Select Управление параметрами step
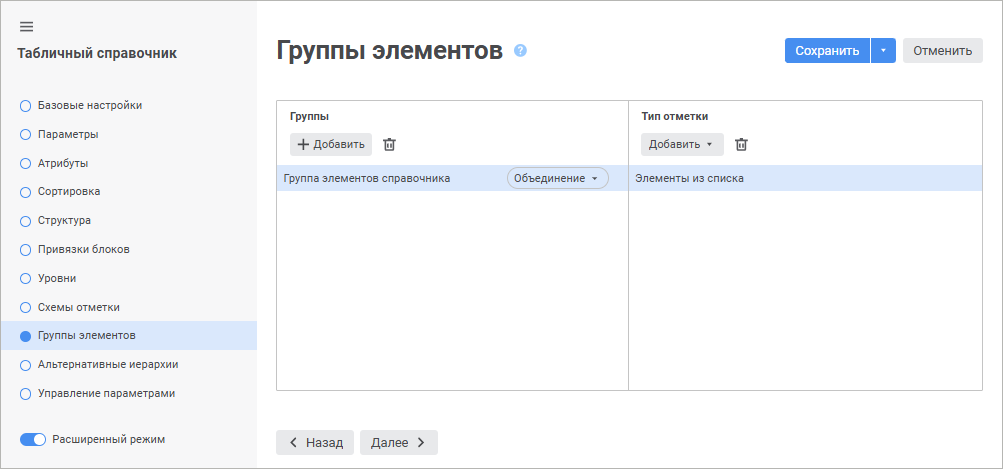Screen dimensions: 1003x469 click(129, 393)
